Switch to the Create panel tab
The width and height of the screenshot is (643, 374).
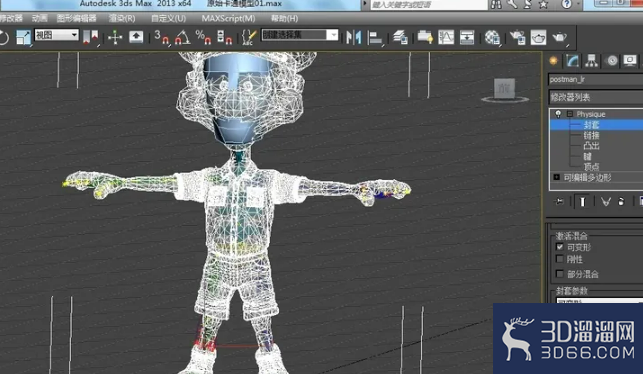[554, 61]
